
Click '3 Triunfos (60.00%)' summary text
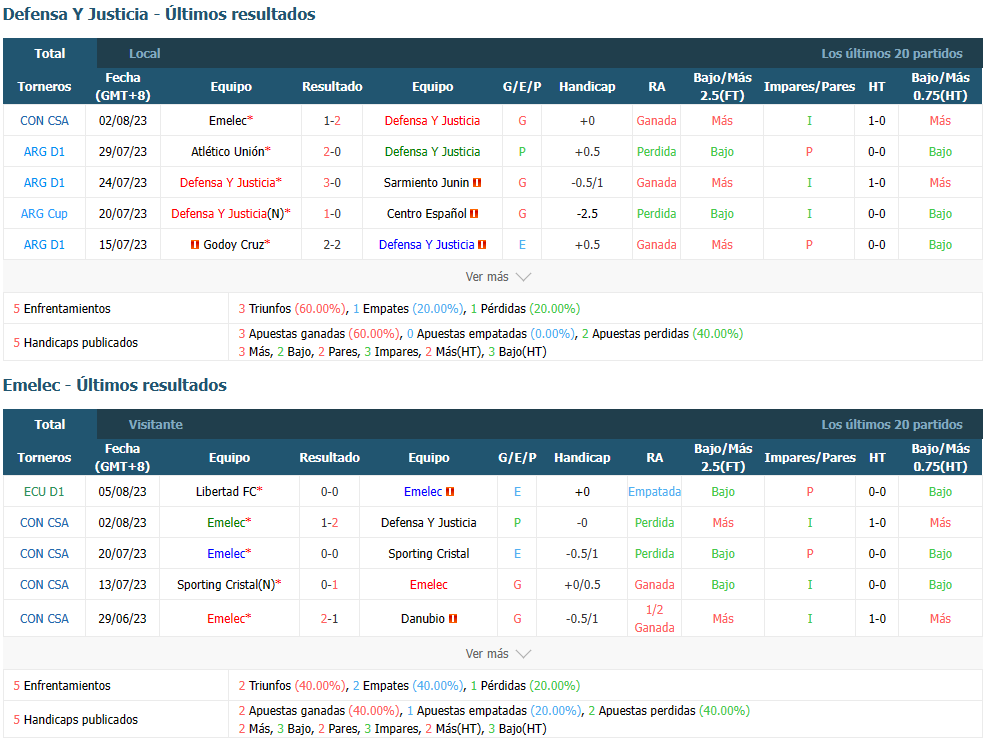coord(292,308)
